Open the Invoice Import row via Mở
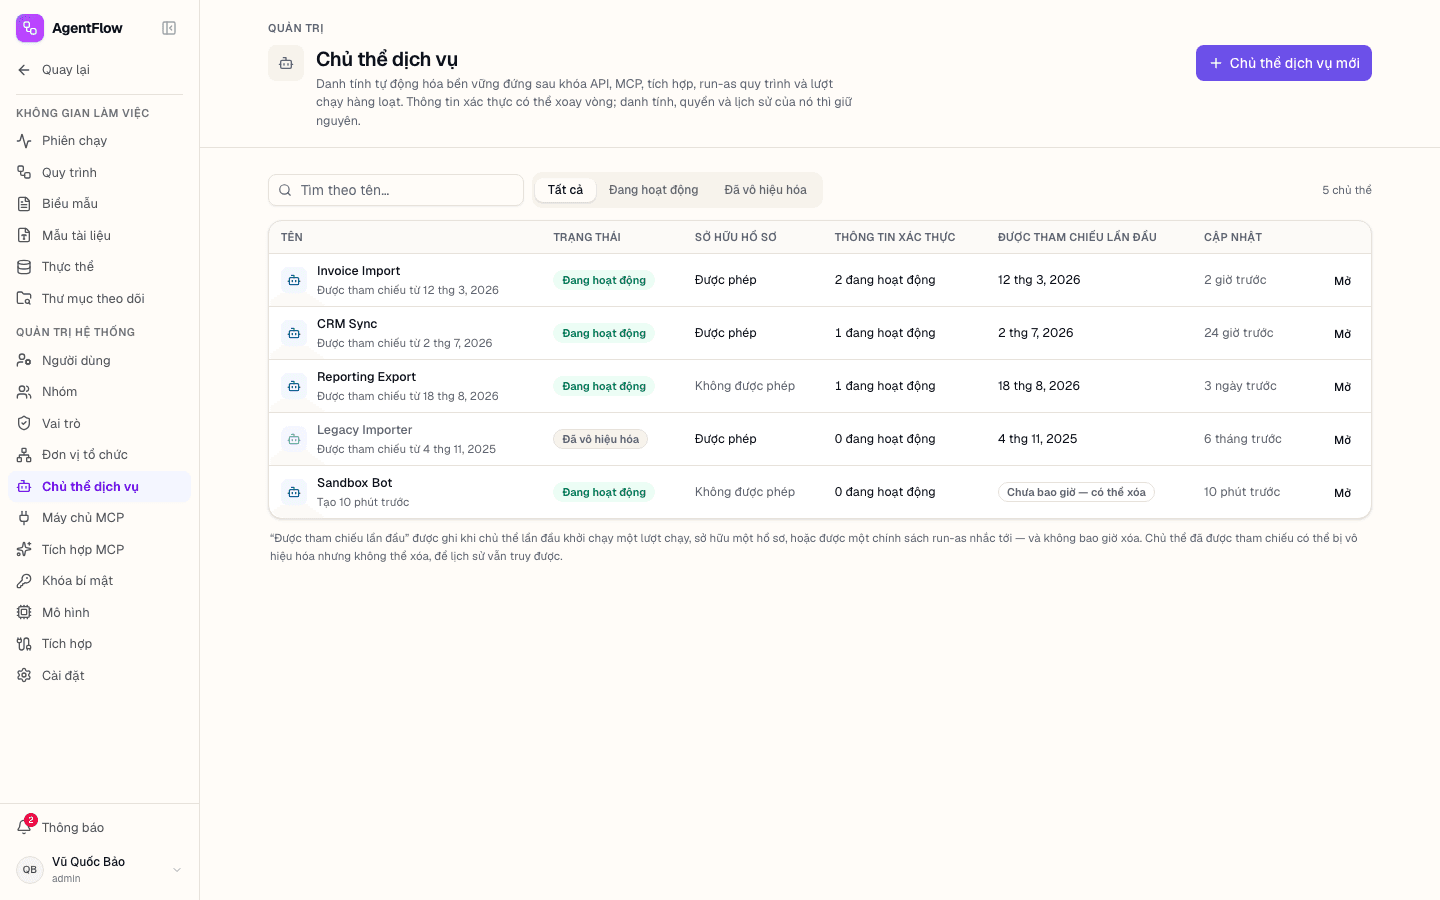Screen dimensions: 1440x900 [x=1343, y=281]
